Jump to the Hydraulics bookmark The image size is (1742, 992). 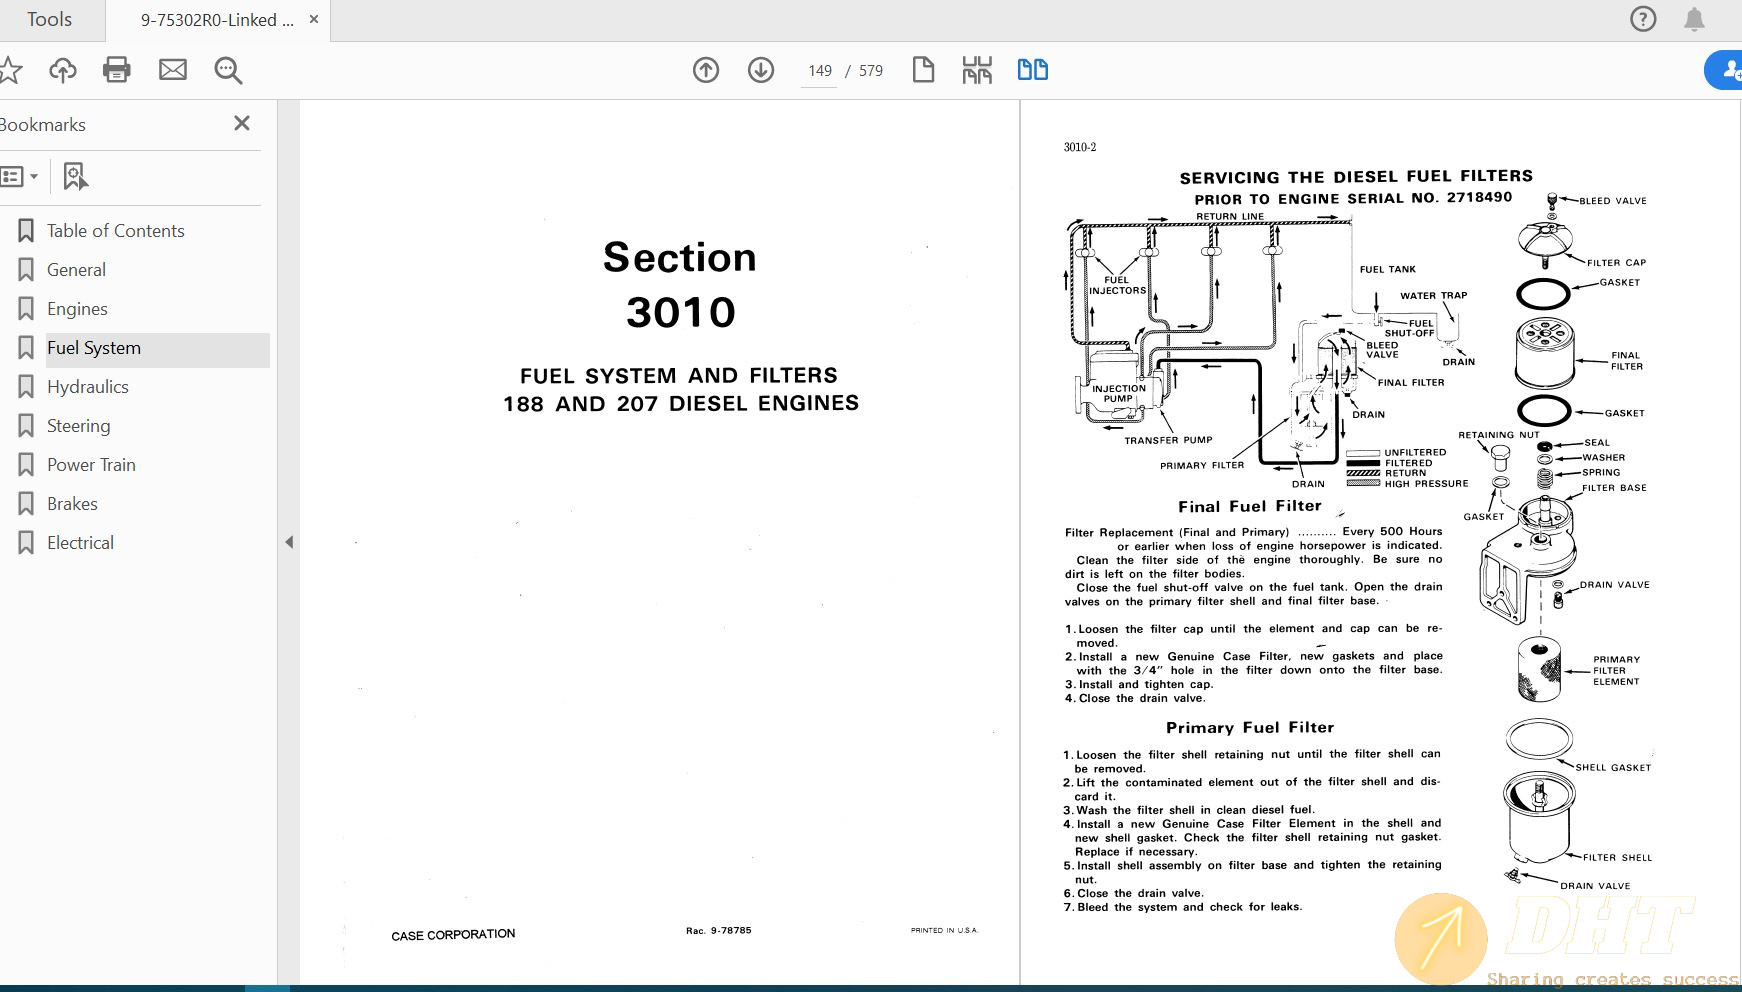[88, 386]
